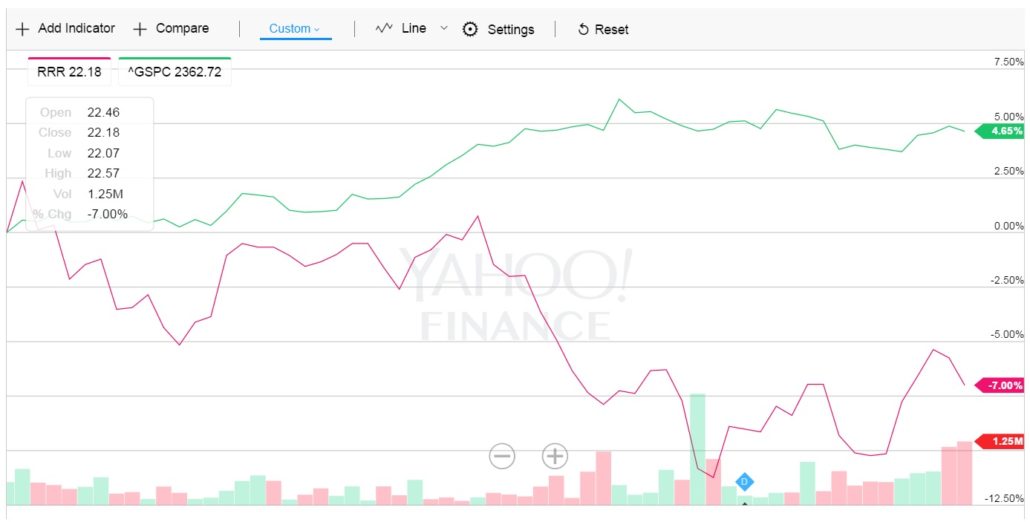Viewport: 1030px width, 522px height.
Task: Click the tallest green volume bar
Action: coord(697,448)
